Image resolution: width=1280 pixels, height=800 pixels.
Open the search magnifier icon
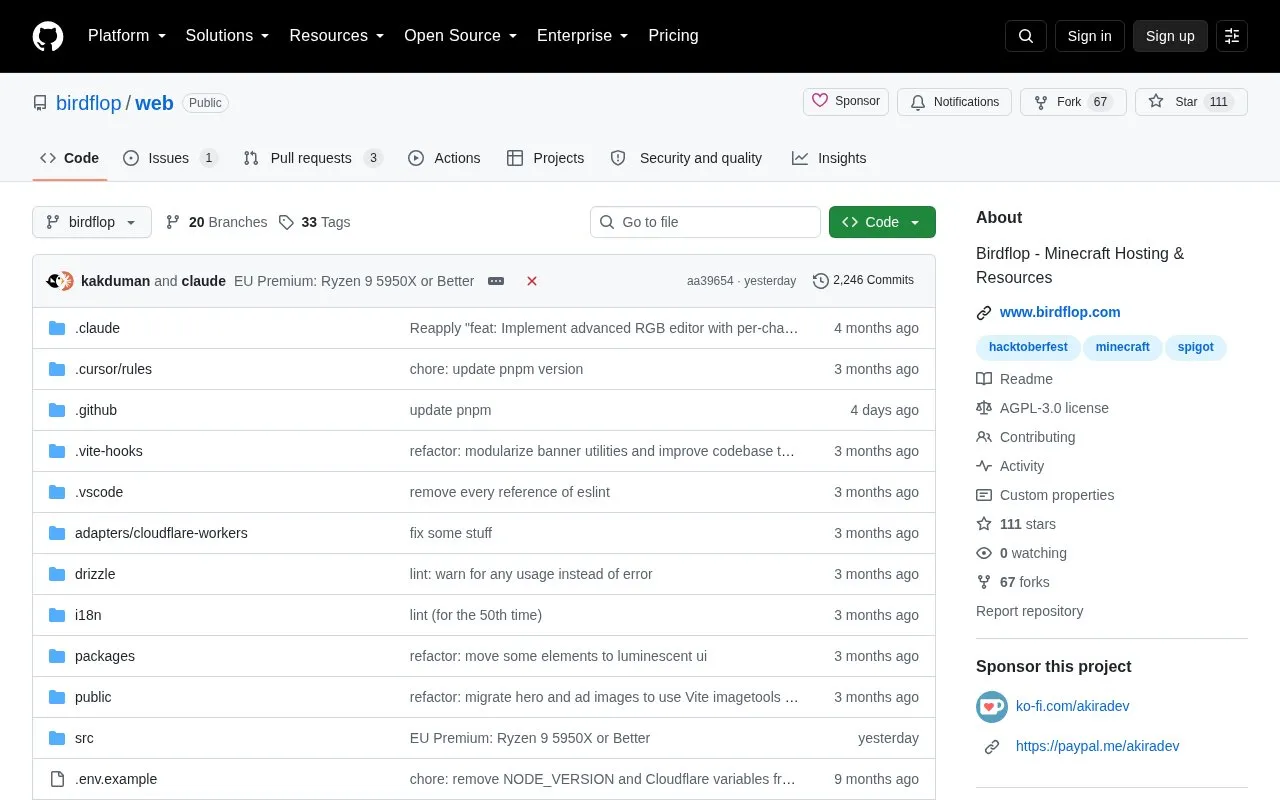coord(1026,36)
